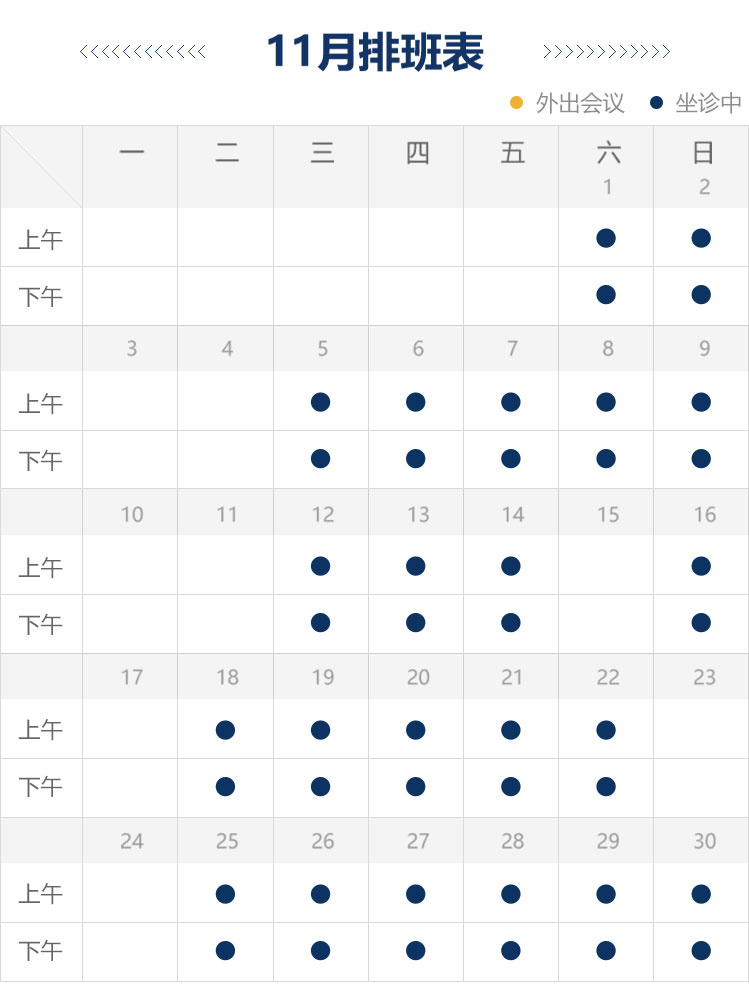Click date number 15 in calendar
Image resolution: width=749 pixels, height=1000 pixels.
coord(608,514)
